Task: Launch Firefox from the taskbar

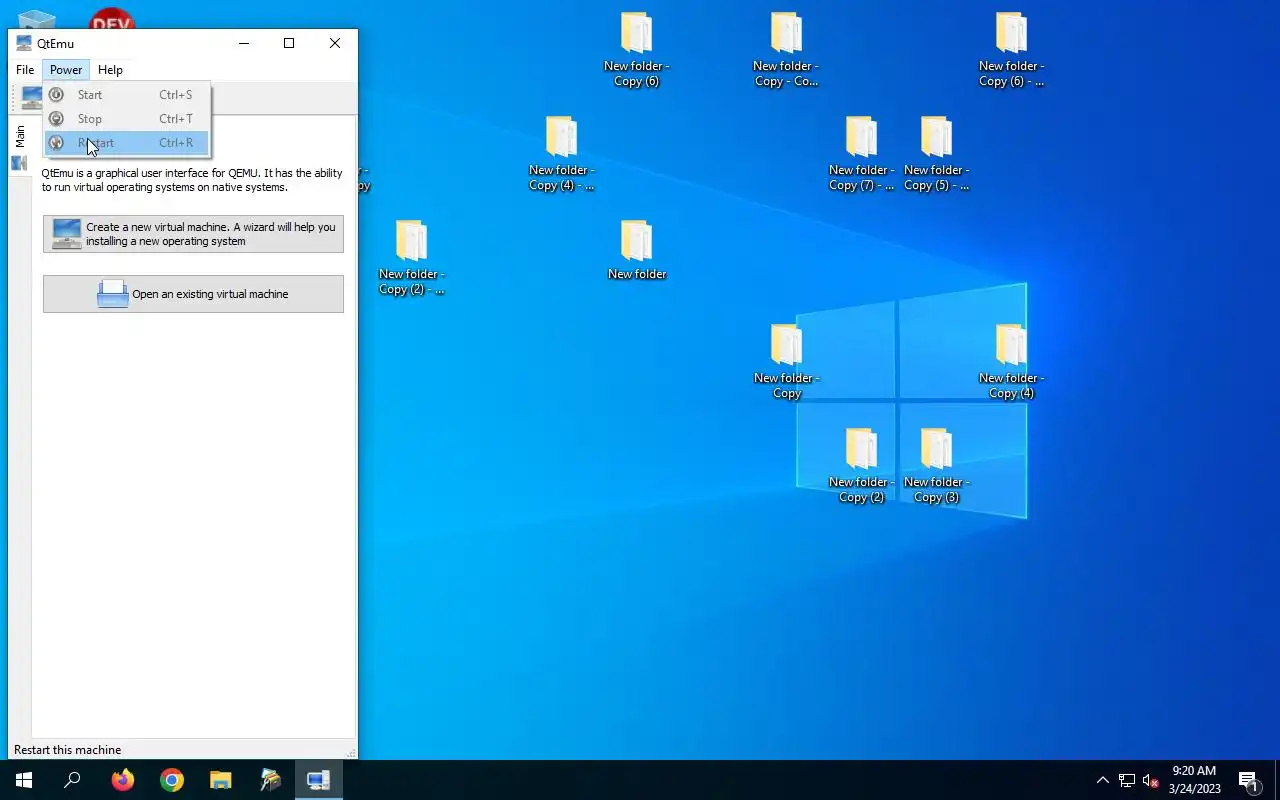Action: tap(122, 780)
